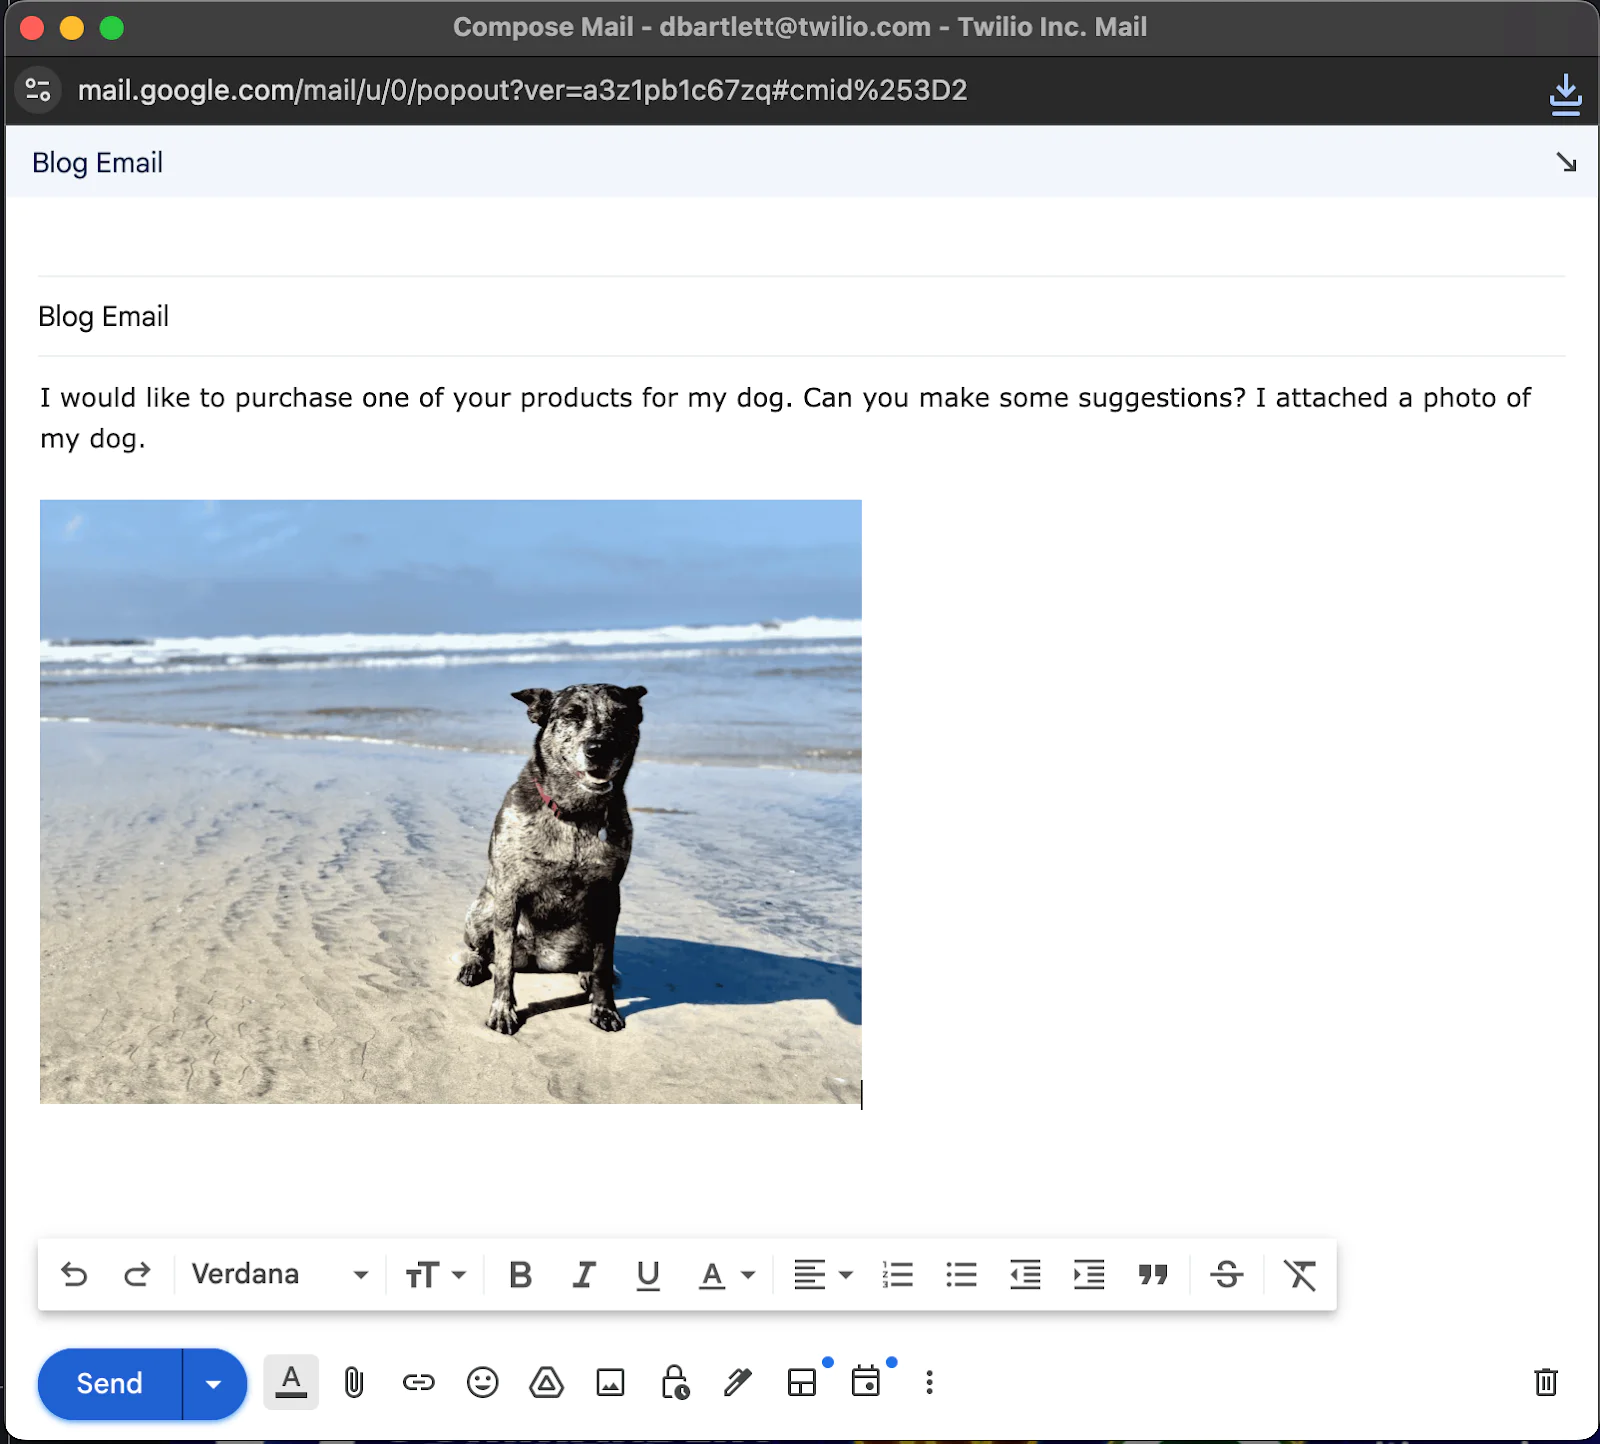Open the text color picker
Screen dimensions: 1600x1444
click(x=723, y=1274)
